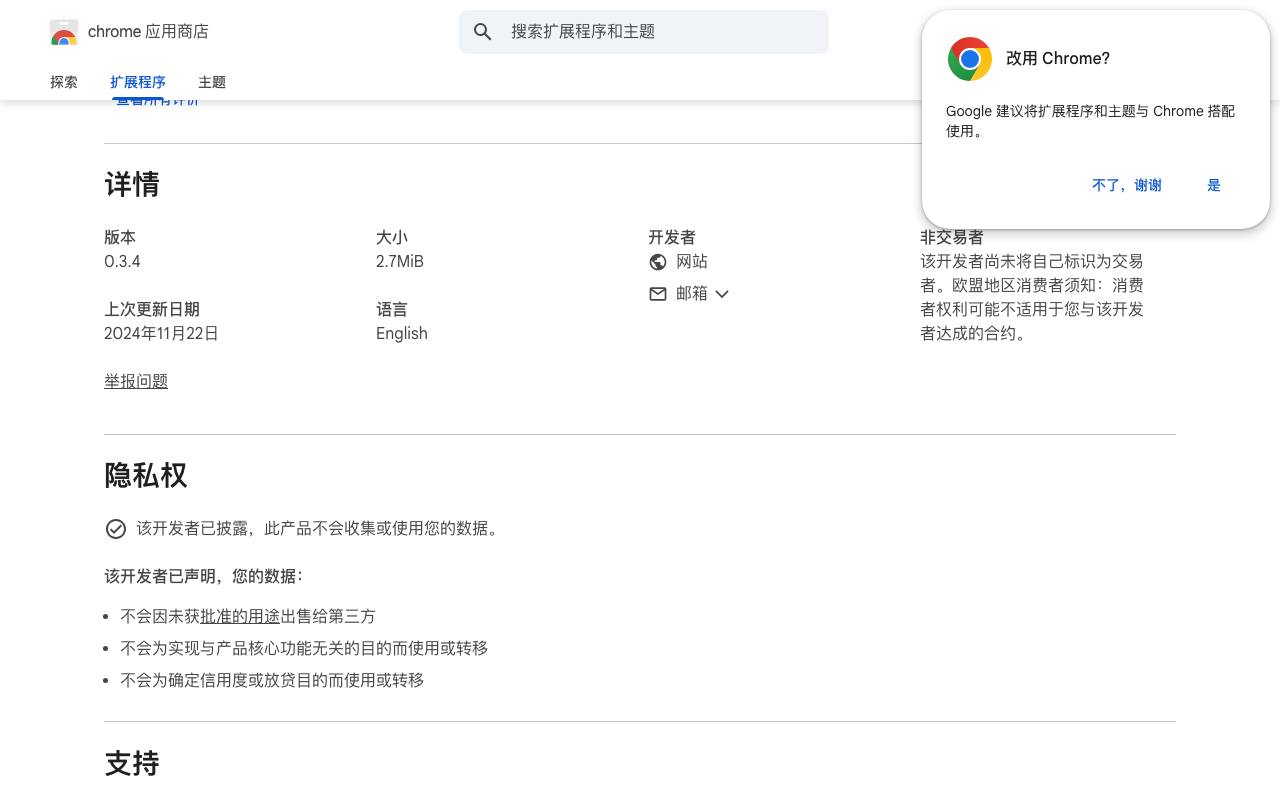Click the 举报问题 link
The height and width of the screenshot is (800, 1280).
pyautogui.click(x=136, y=382)
